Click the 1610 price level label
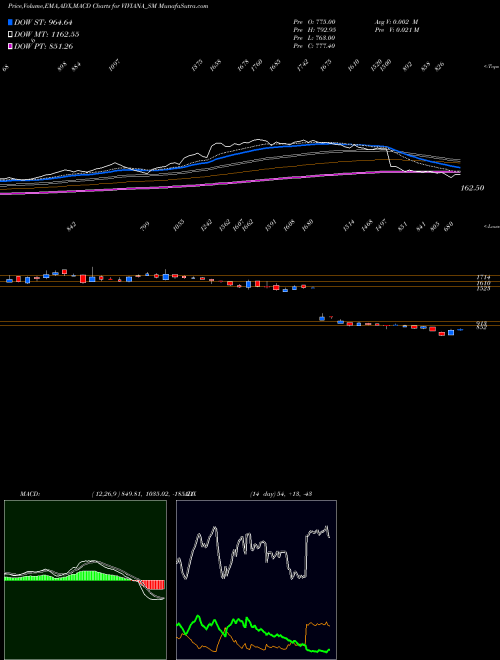The image size is (500, 660). click(x=483, y=283)
